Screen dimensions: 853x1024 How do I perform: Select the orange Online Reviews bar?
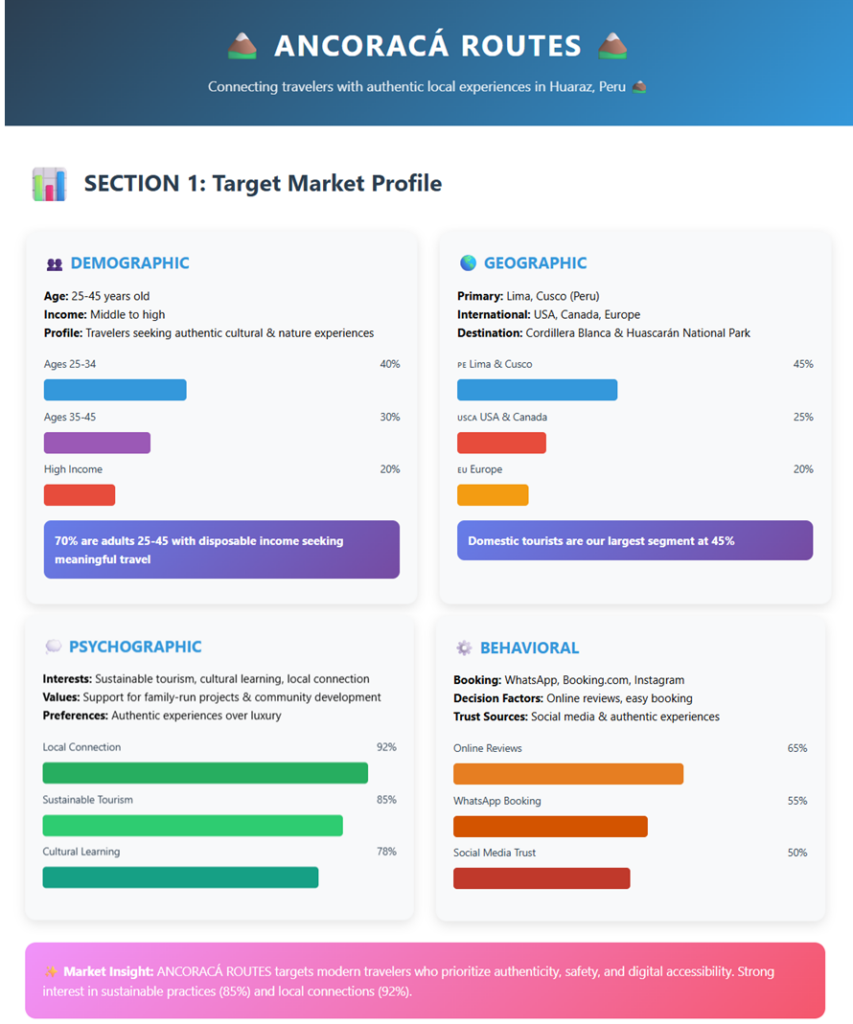[568, 774]
